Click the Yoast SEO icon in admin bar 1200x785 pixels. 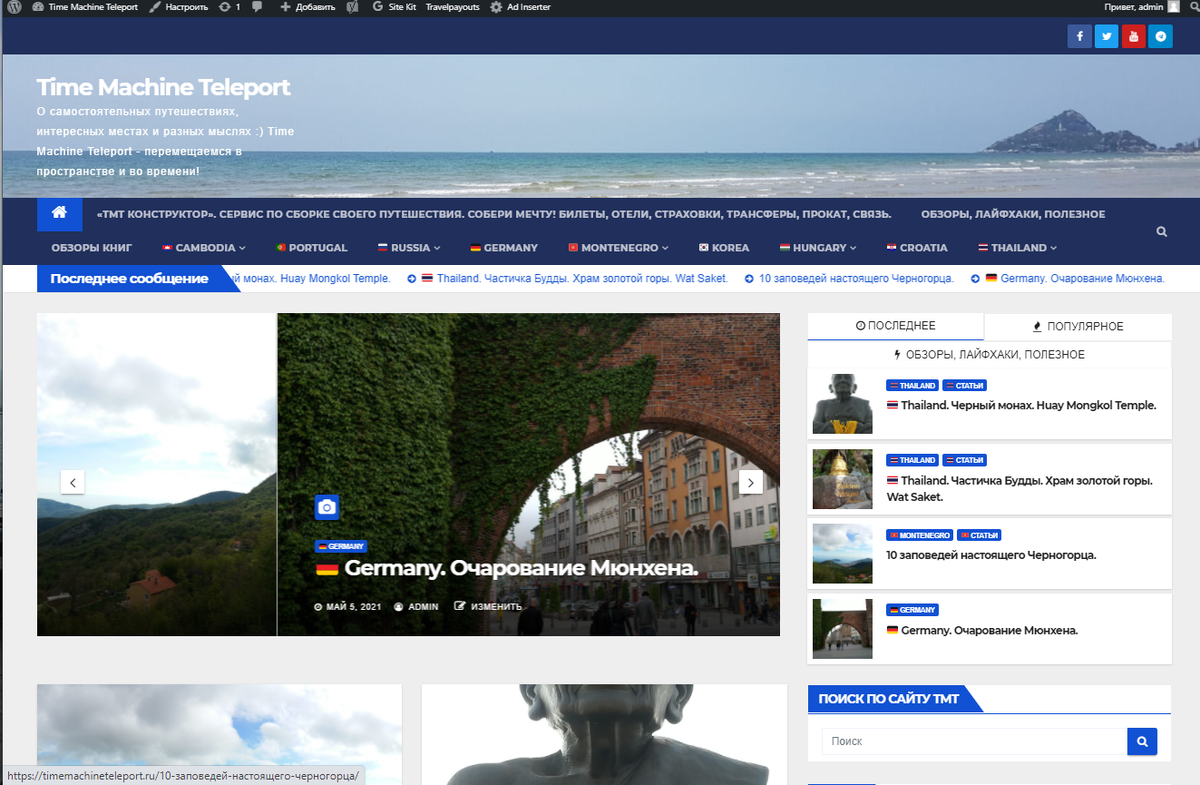point(353,7)
